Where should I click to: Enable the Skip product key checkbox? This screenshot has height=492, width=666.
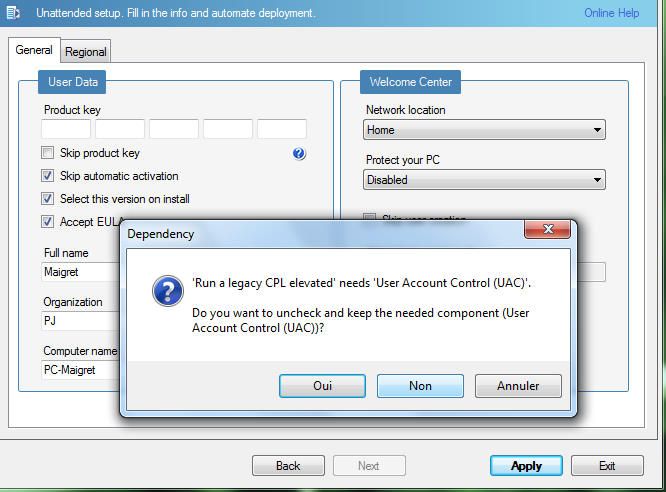48,153
